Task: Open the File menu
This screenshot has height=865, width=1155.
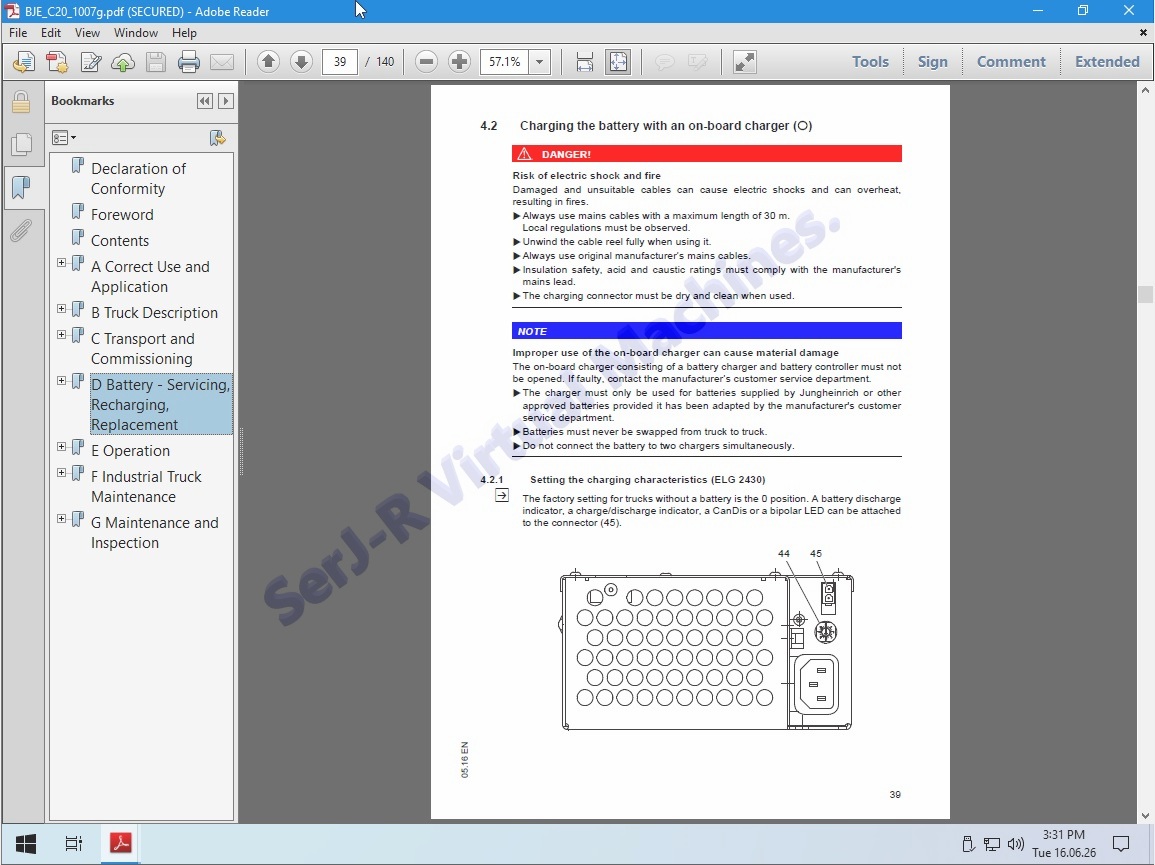Action: point(18,32)
